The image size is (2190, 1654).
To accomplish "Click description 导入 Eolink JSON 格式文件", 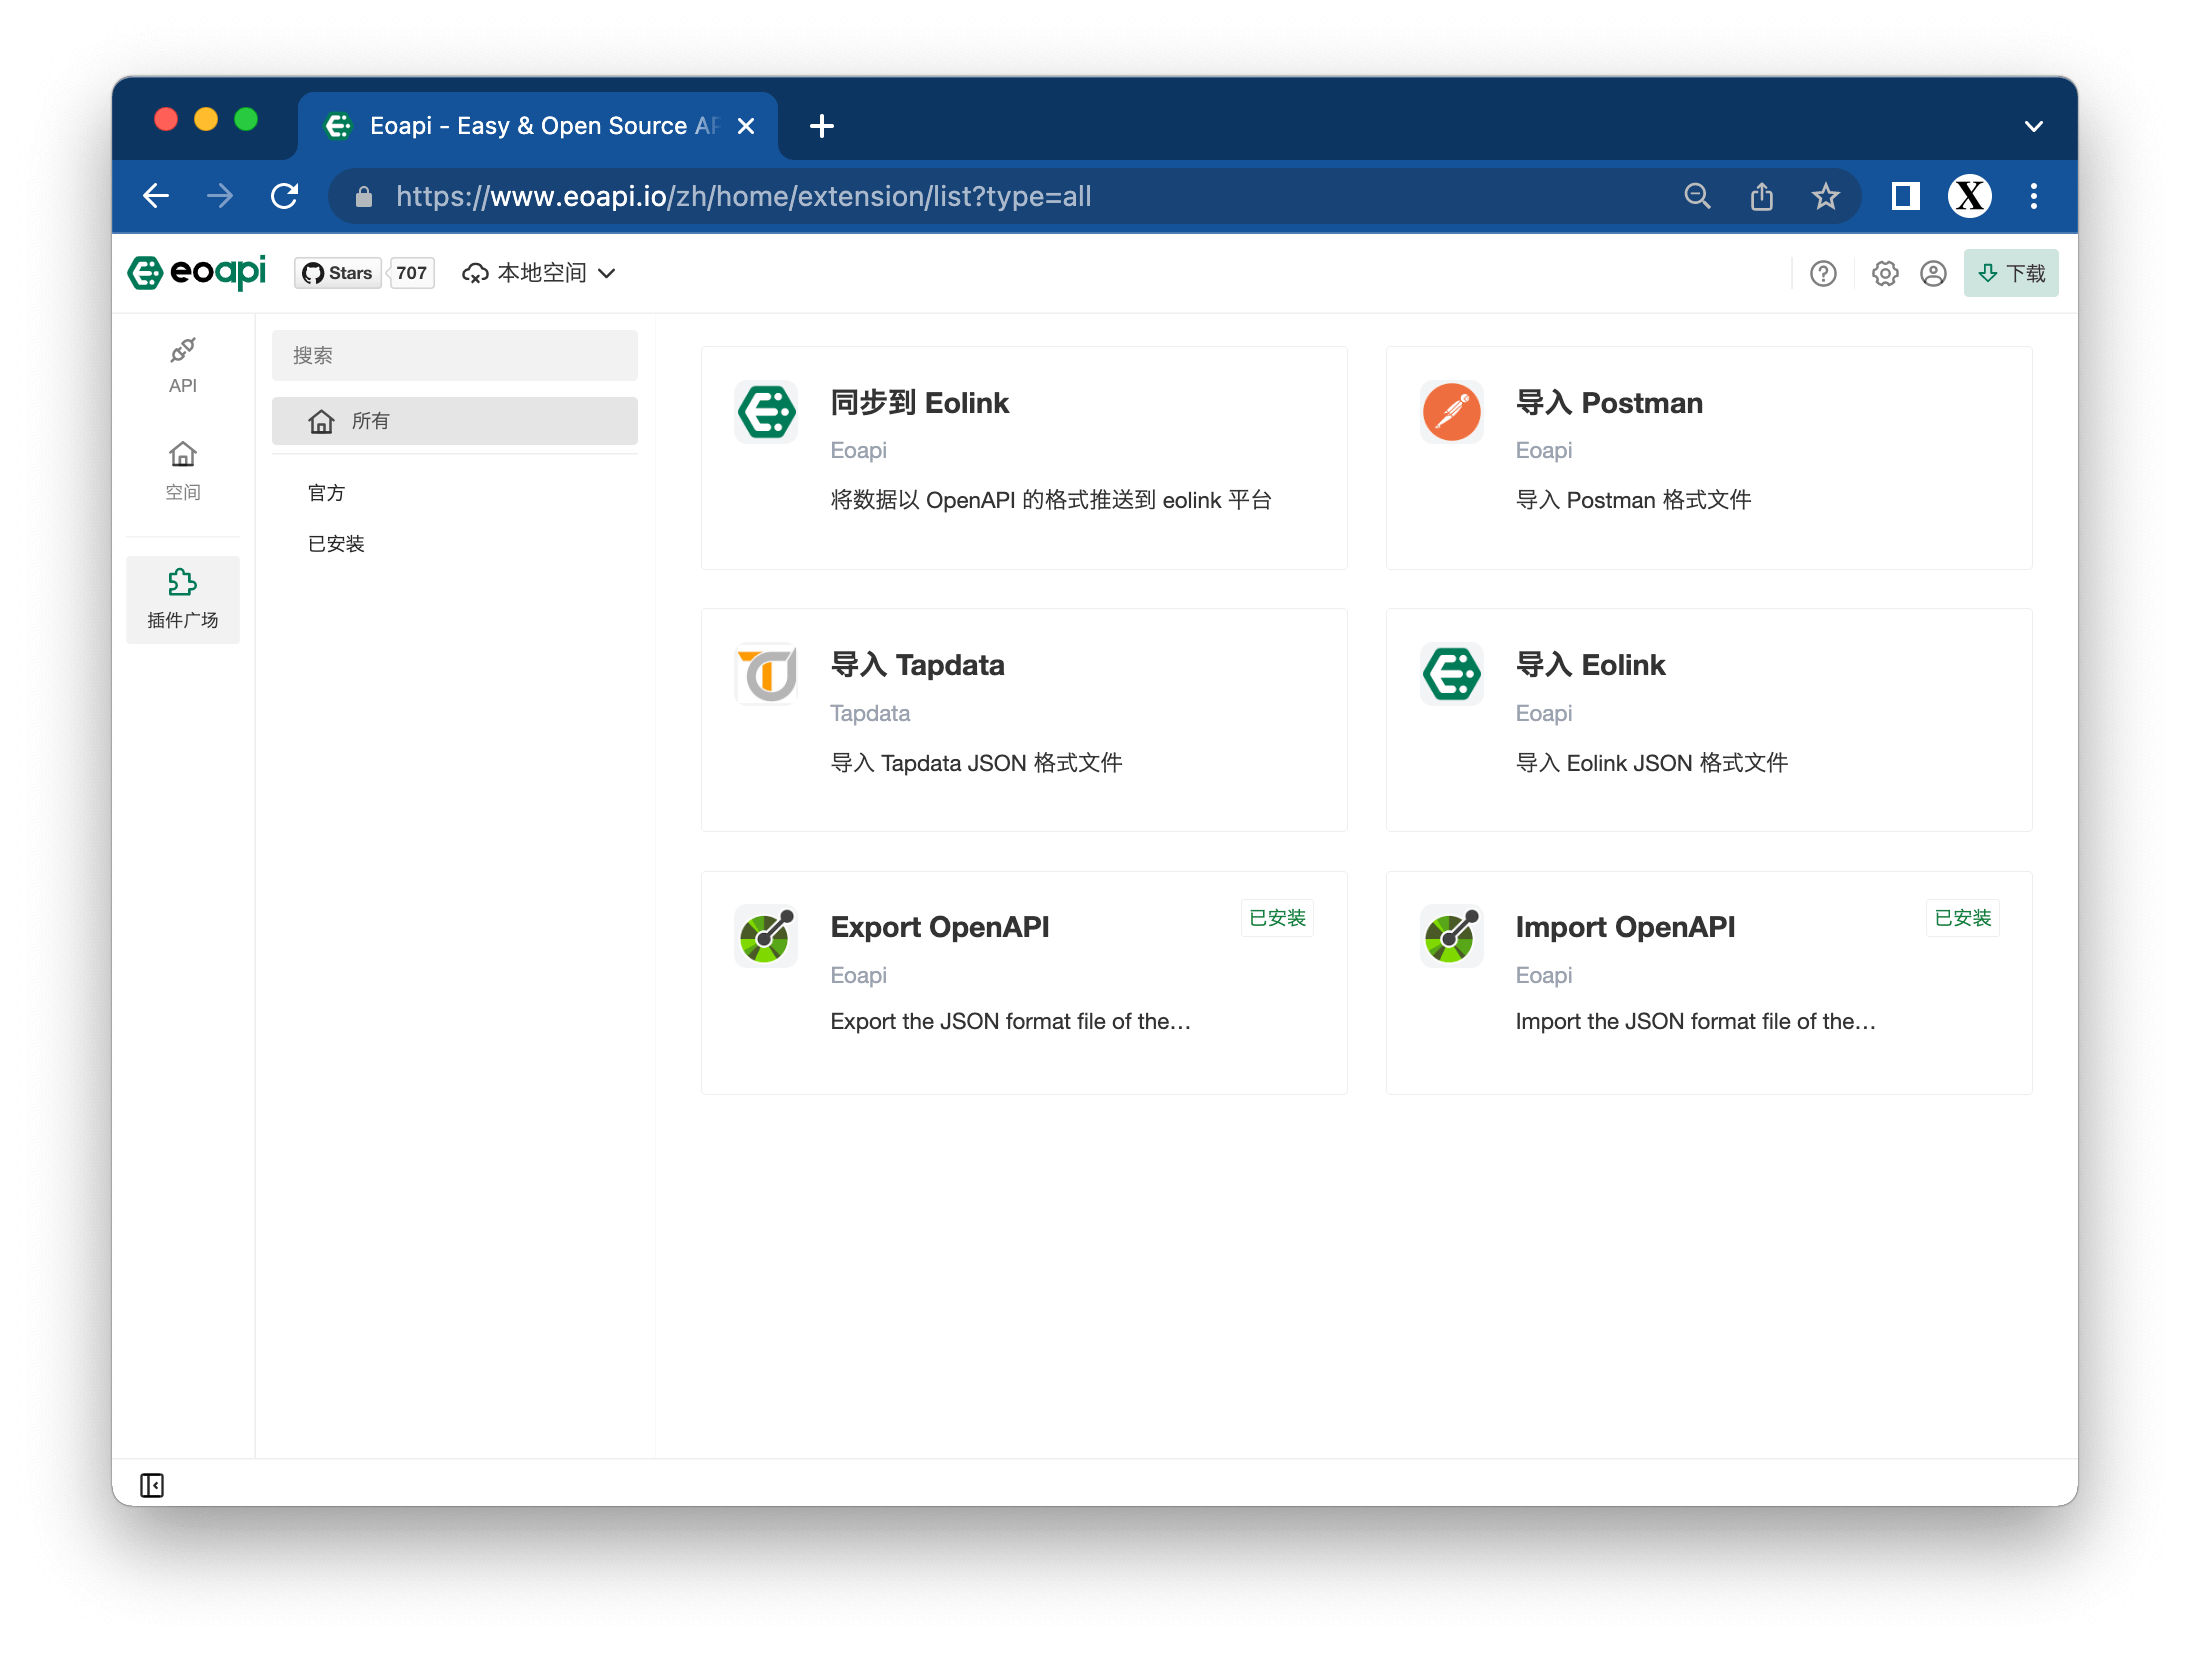I will 1651,762.
